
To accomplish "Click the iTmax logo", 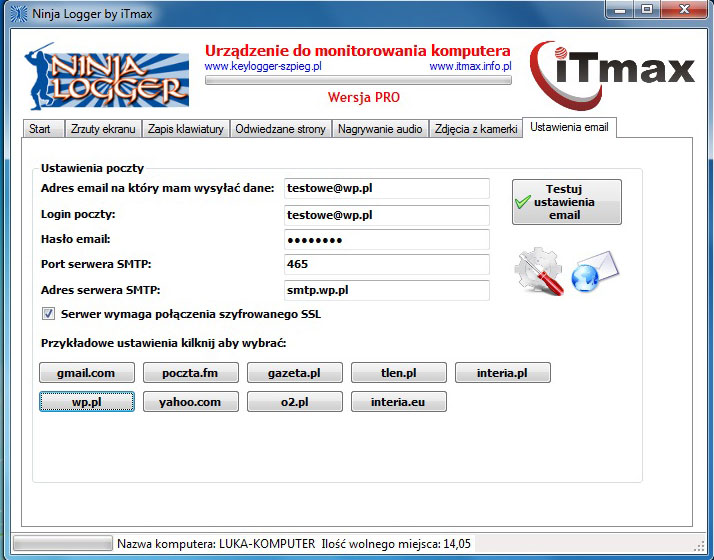I will point(612,75).
